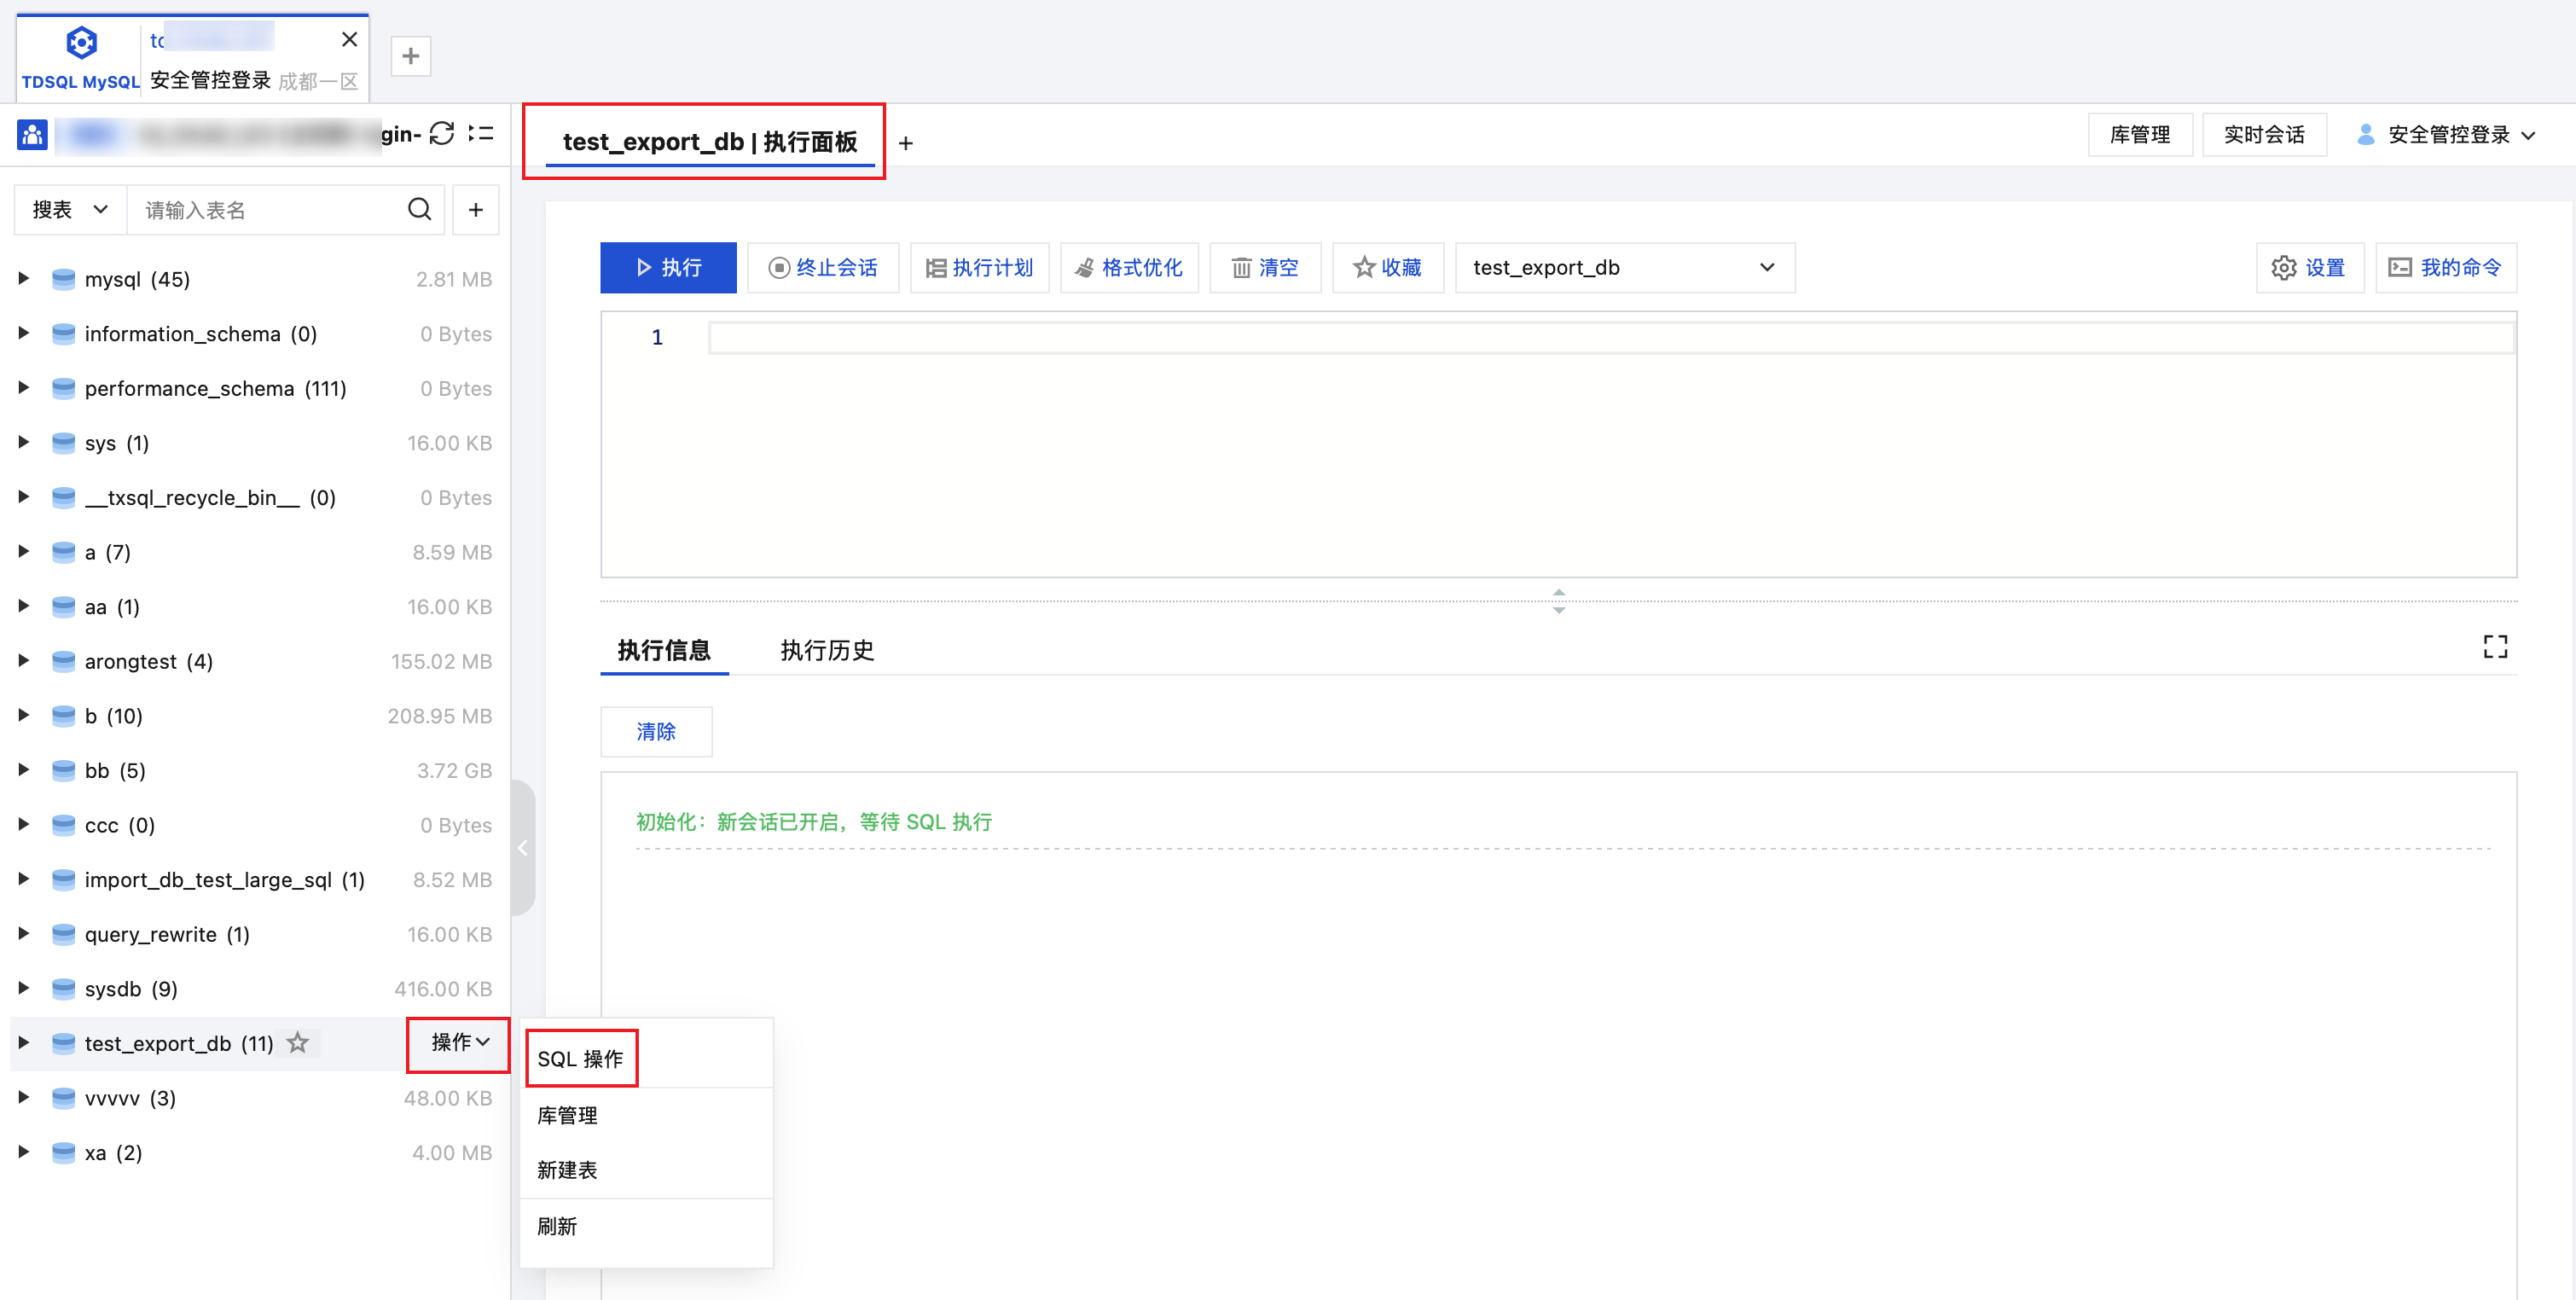Collapse the left sidebar with arrow handle

coord(522,848)
